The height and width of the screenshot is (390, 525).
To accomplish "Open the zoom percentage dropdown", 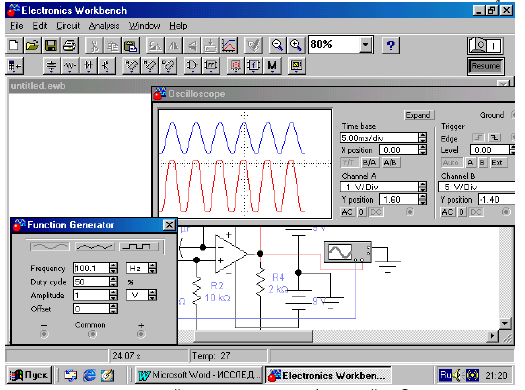I will tap(365, 44).
